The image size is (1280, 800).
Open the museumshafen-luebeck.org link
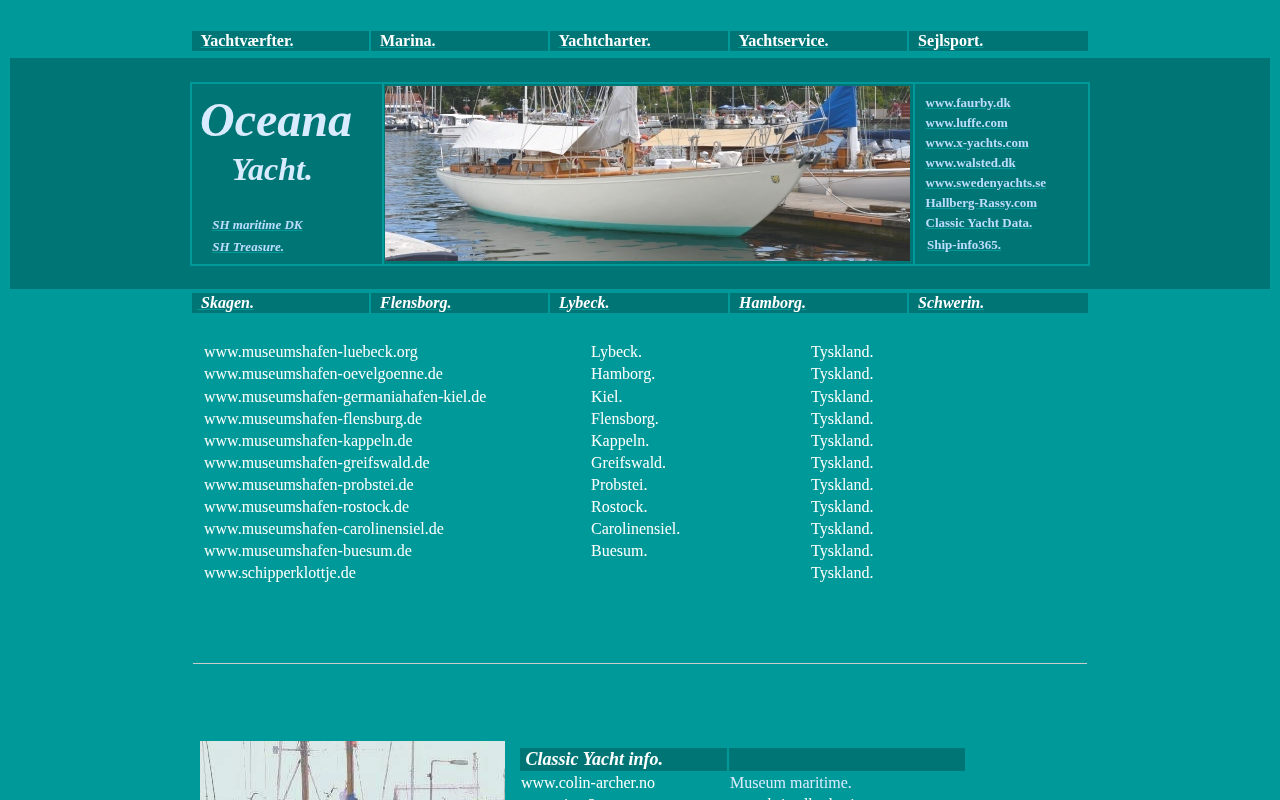pos(311,352)
